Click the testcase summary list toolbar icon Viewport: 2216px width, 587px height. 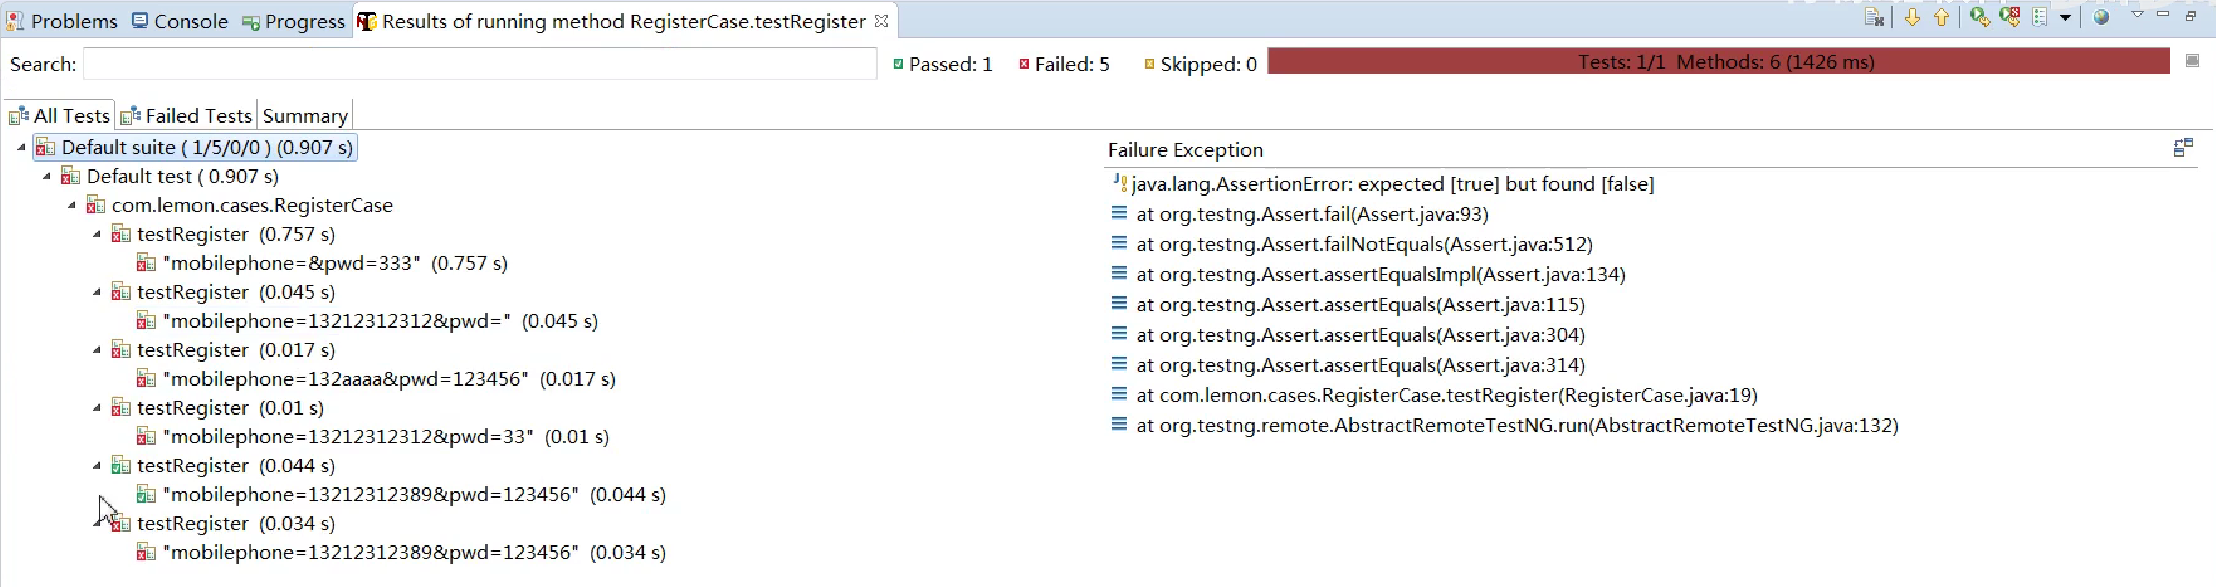2040,17
